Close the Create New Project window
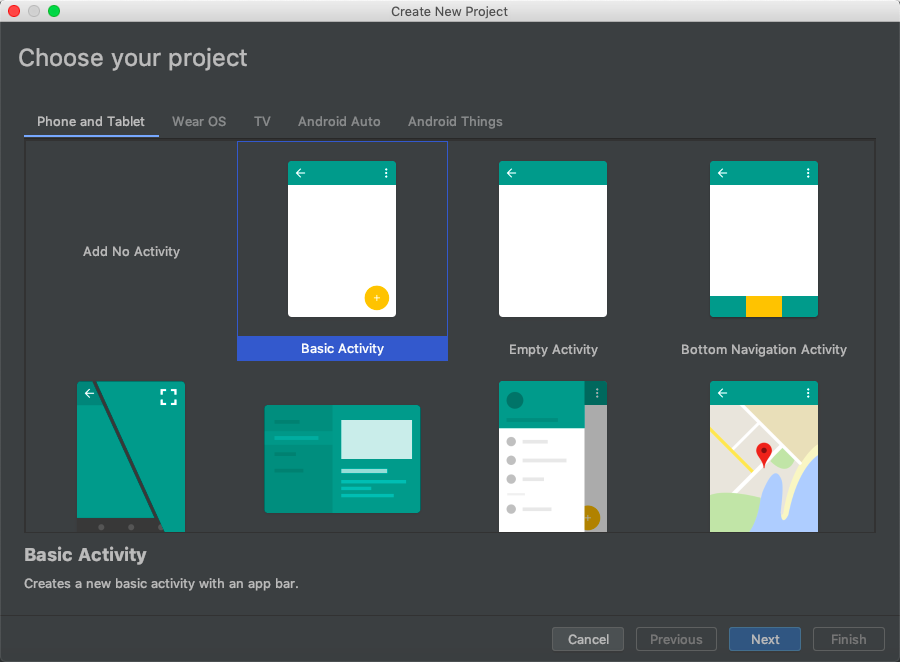900x662 pixels. [x=14, y=11]
